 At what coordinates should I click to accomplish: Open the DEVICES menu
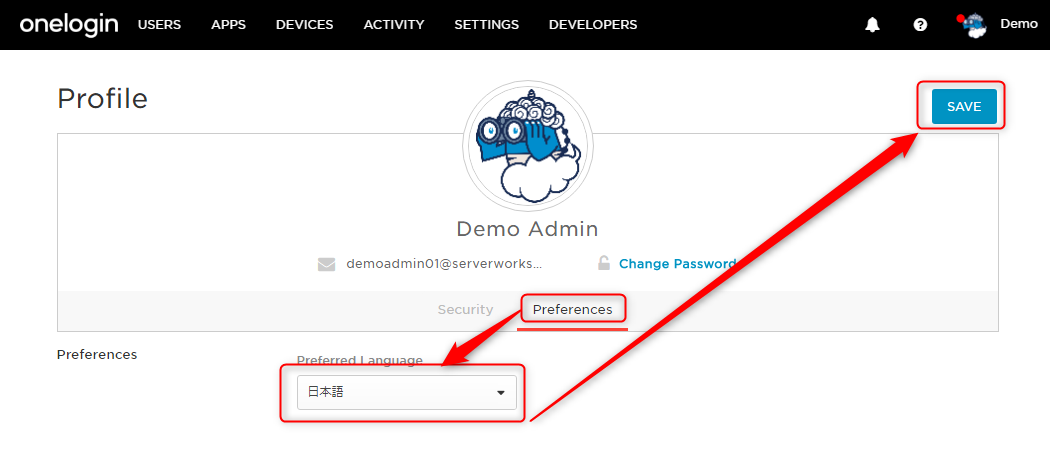(x=305, y=25)
